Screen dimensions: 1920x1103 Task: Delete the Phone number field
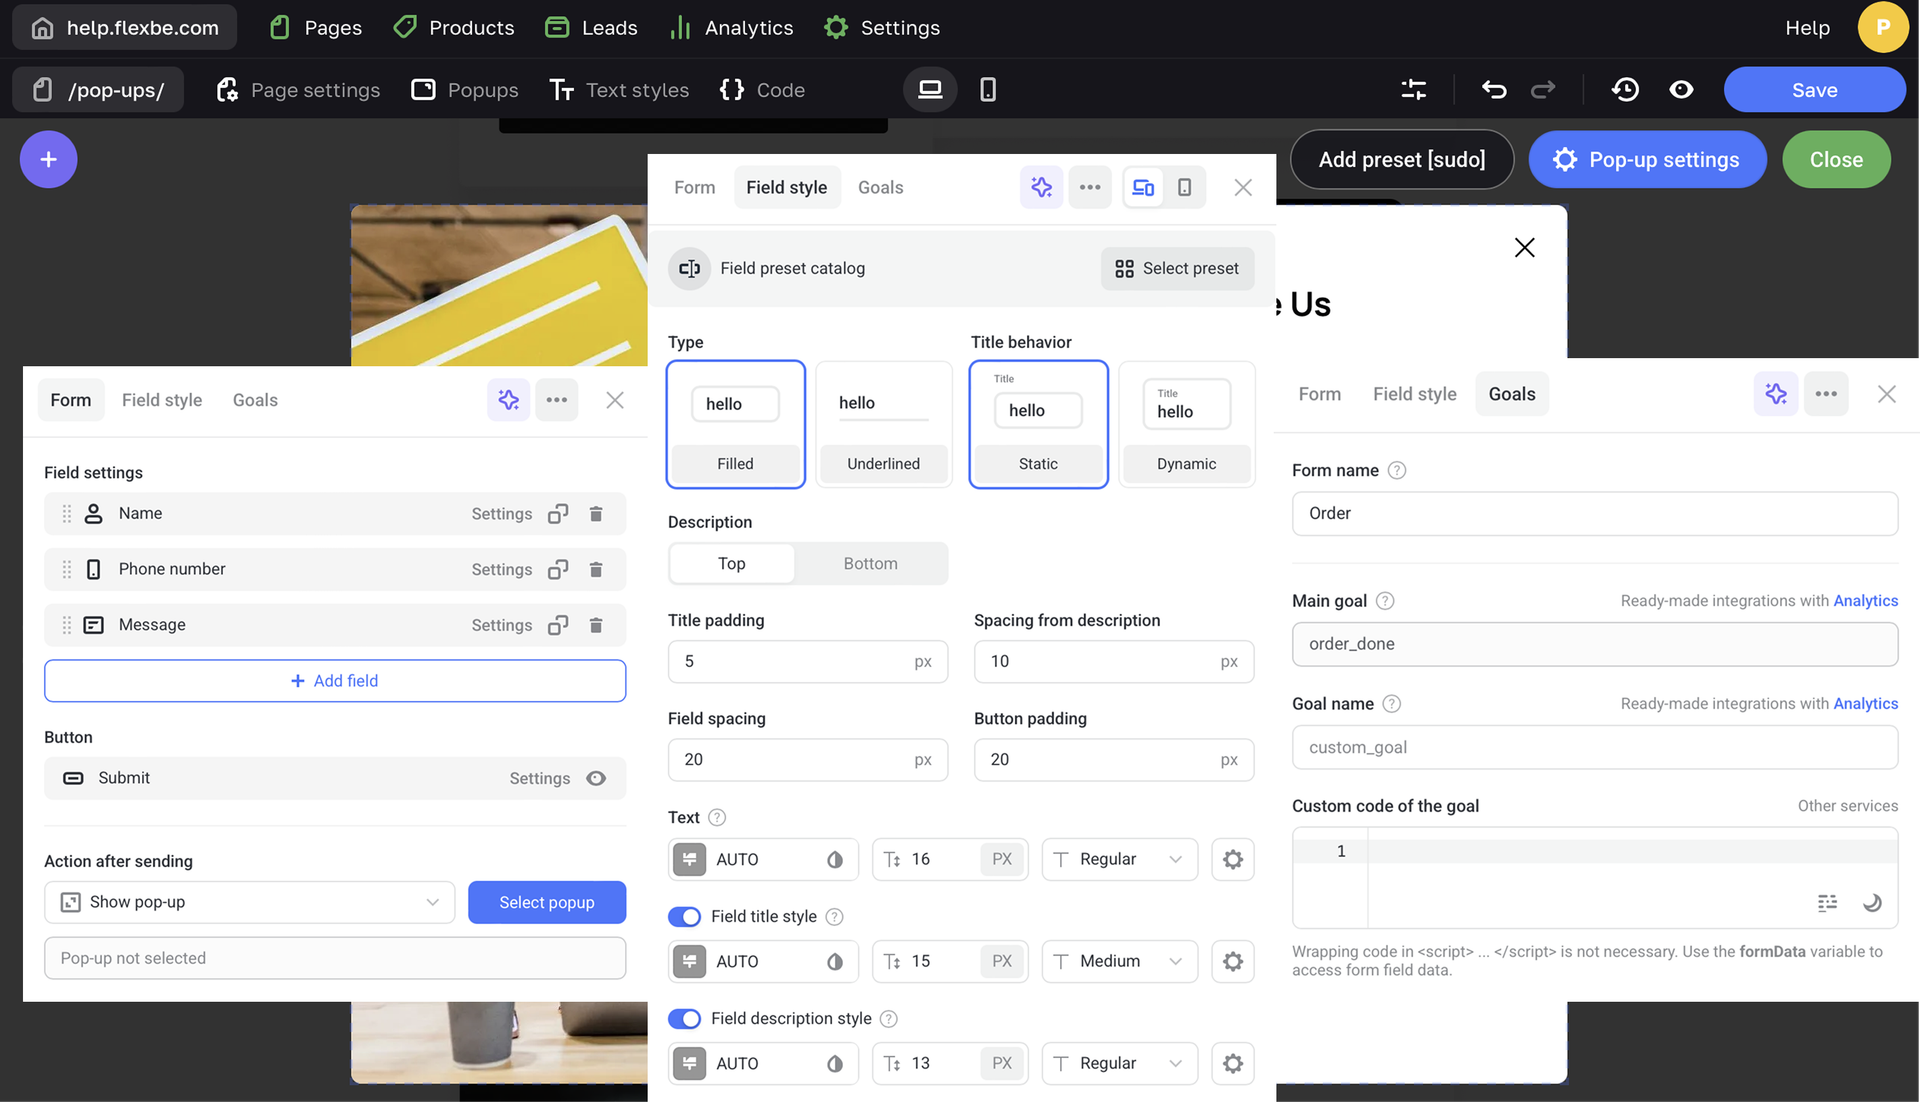coord(596,570)
